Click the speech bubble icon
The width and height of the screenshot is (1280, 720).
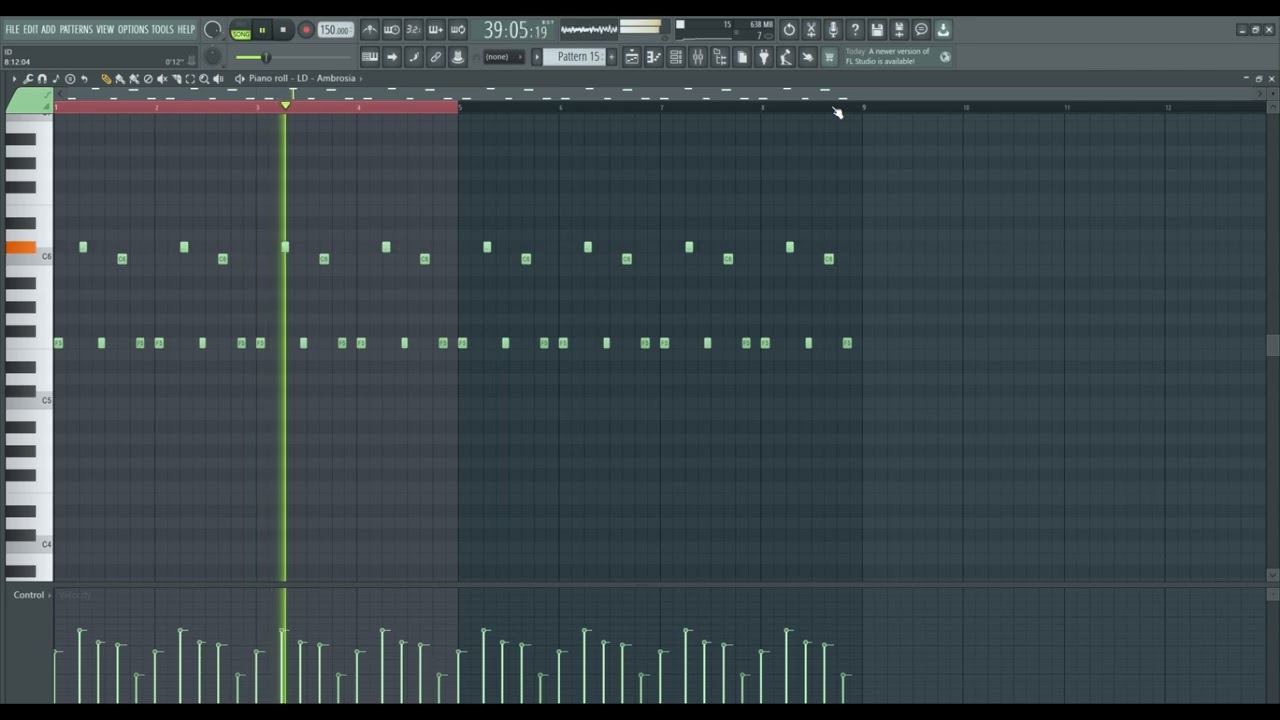[921, 30]
